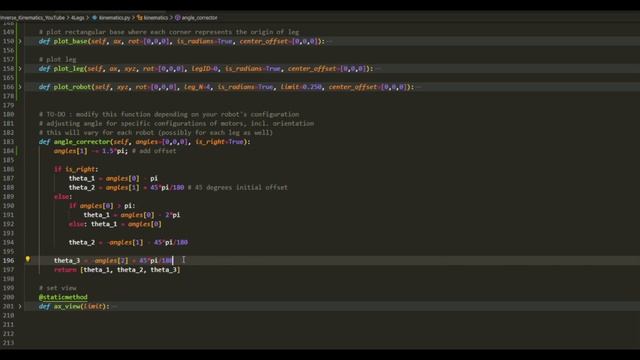Expand the folded plot_robot function
640x360 pixels.
[20, 87]
